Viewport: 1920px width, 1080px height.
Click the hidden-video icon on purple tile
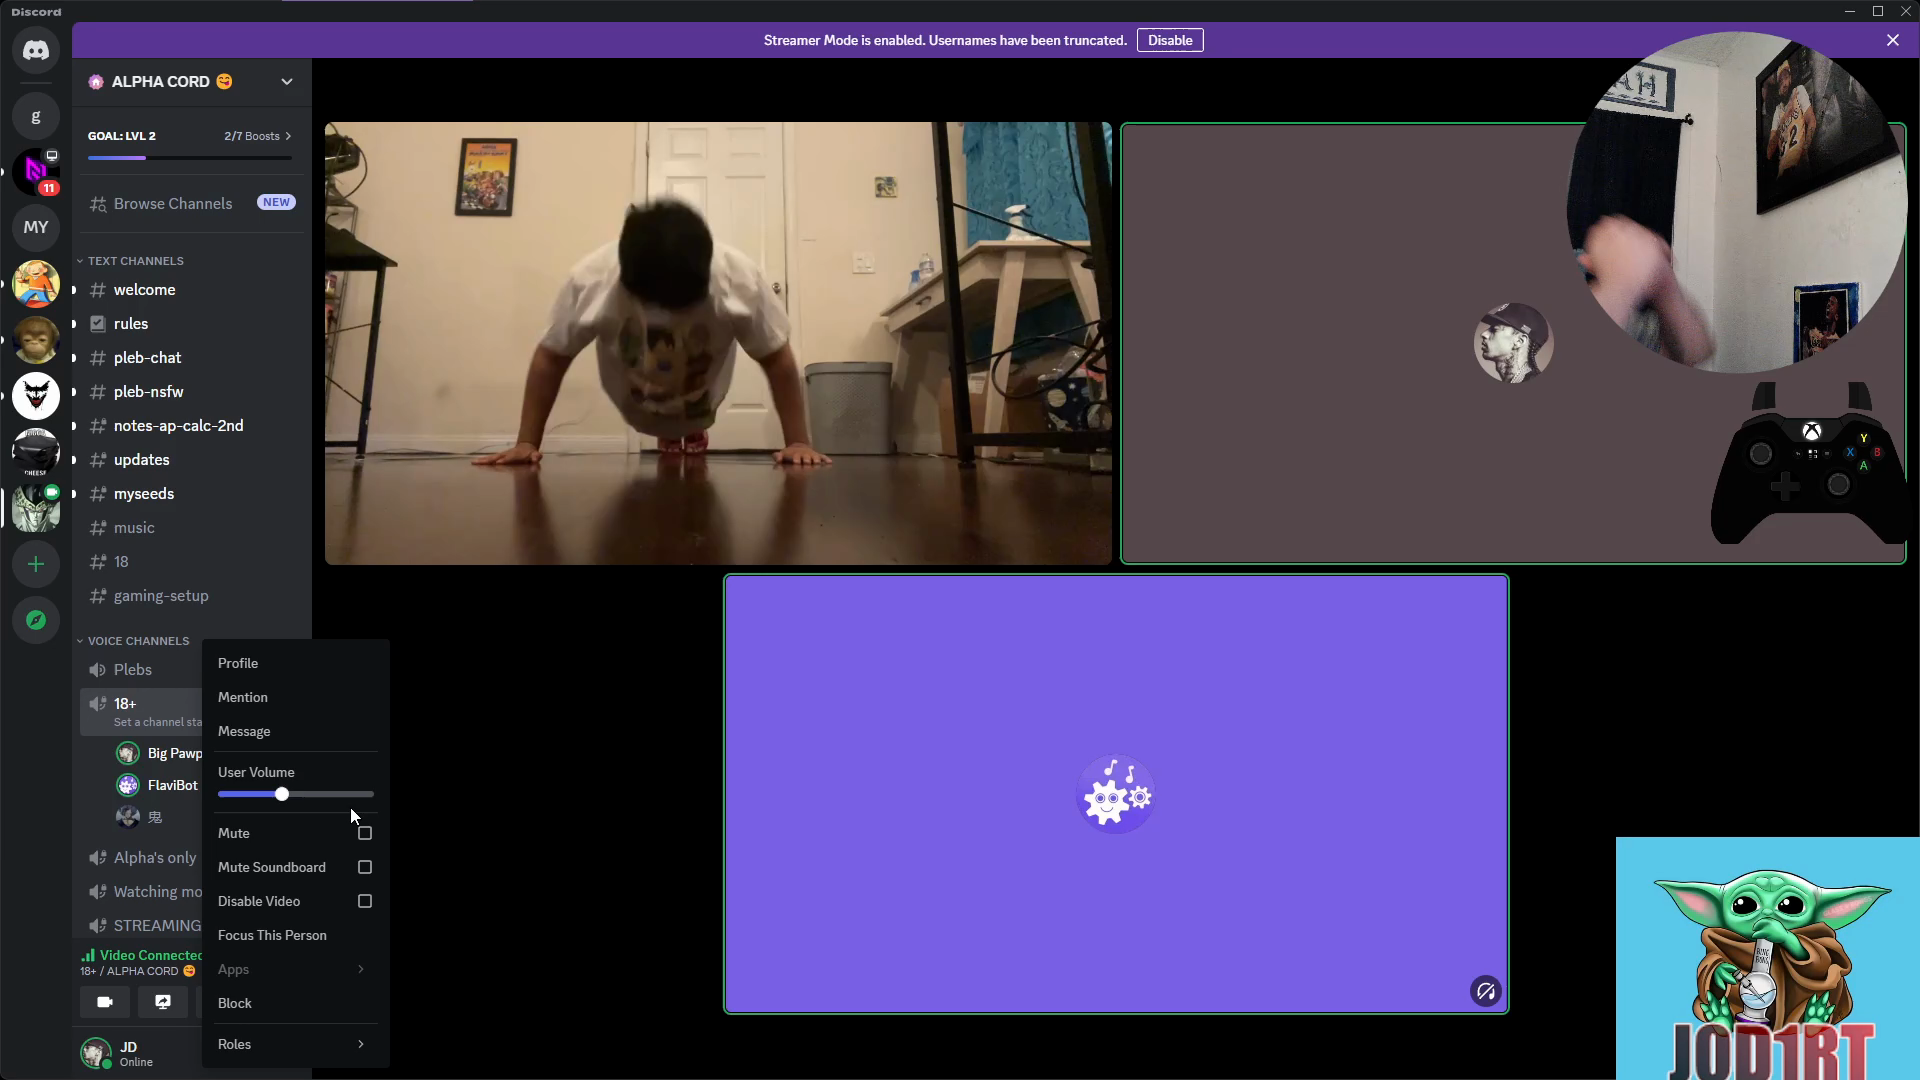click(x=1486, y=991)
